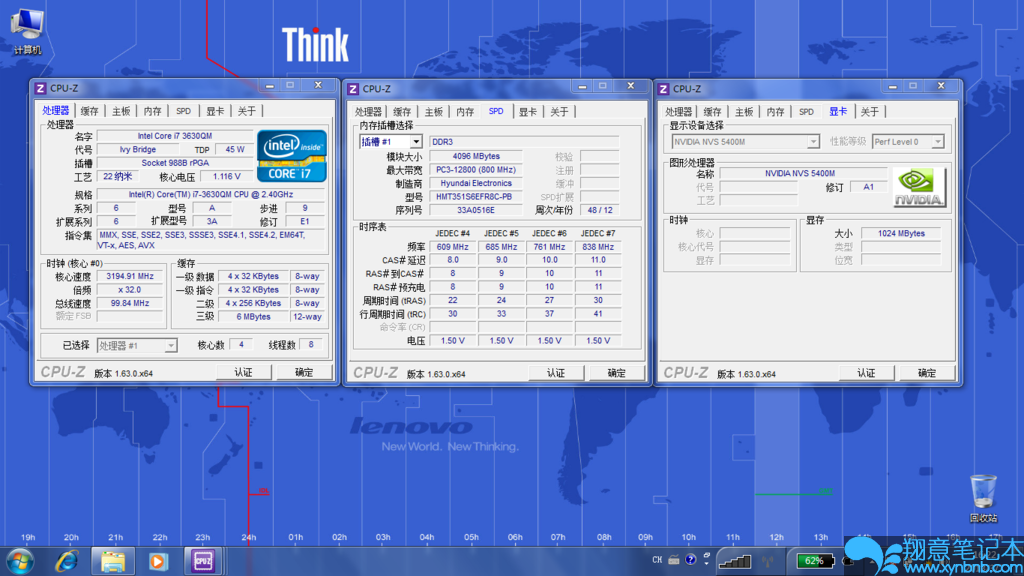This screenshot has height=576, width=1024.
Task: Select the 显卡 tab in left window
Action: pos(215,111)
